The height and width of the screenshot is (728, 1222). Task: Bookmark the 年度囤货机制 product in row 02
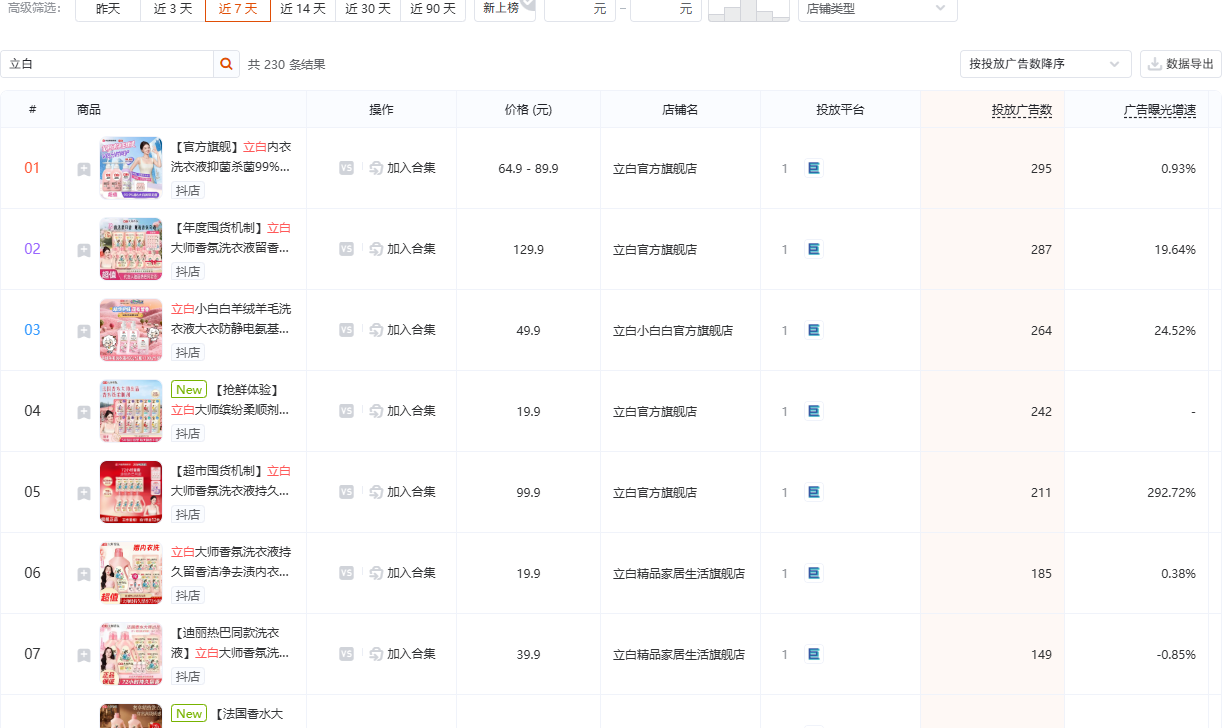84,250
